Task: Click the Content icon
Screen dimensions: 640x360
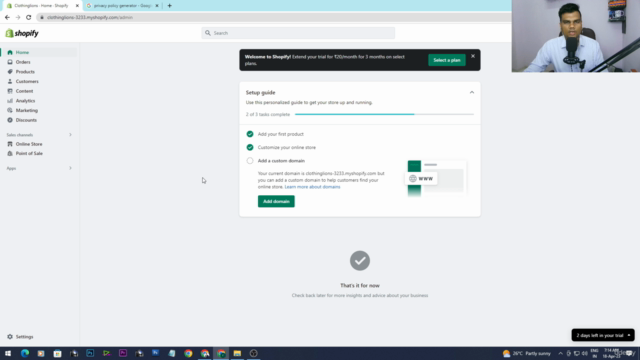Action: tap(10, 91)
